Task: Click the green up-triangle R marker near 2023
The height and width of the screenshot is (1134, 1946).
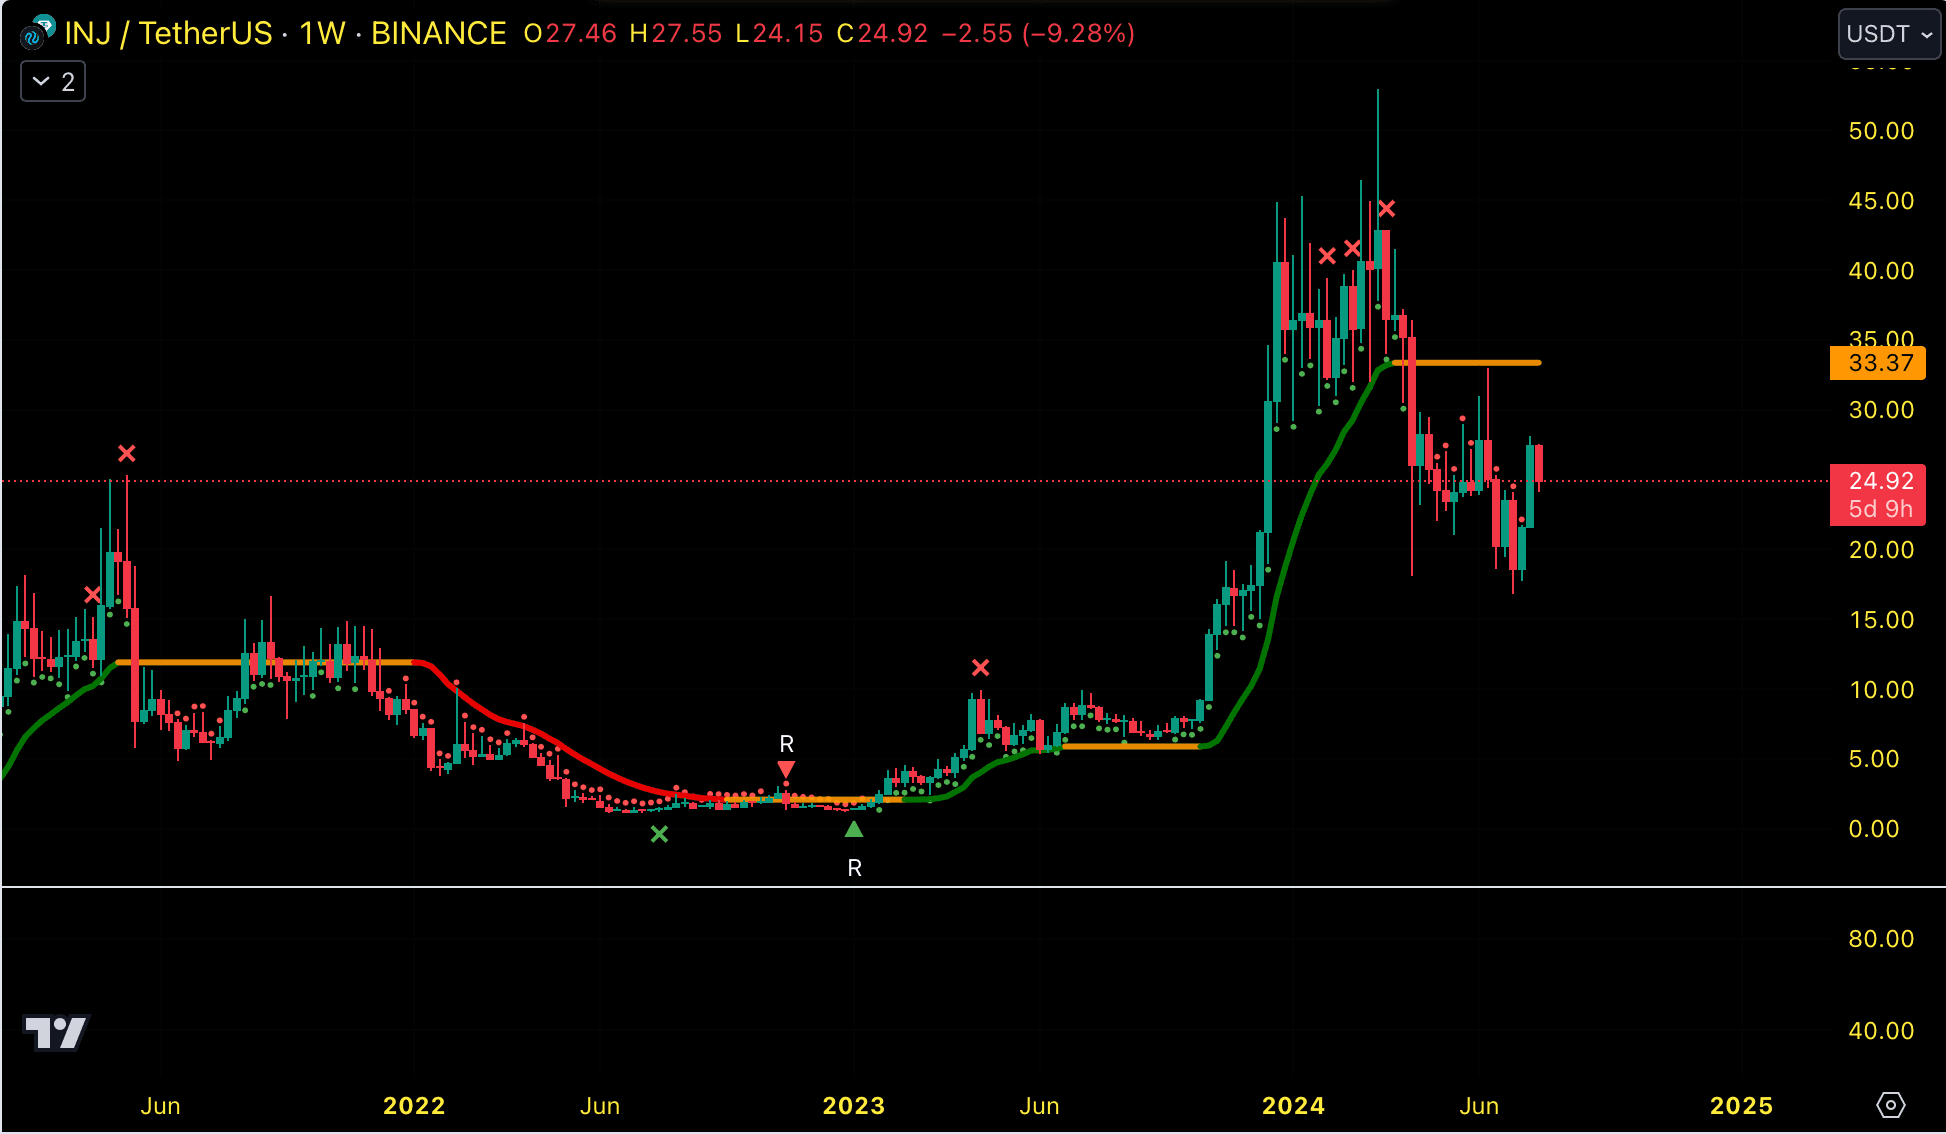Action: 854,829
